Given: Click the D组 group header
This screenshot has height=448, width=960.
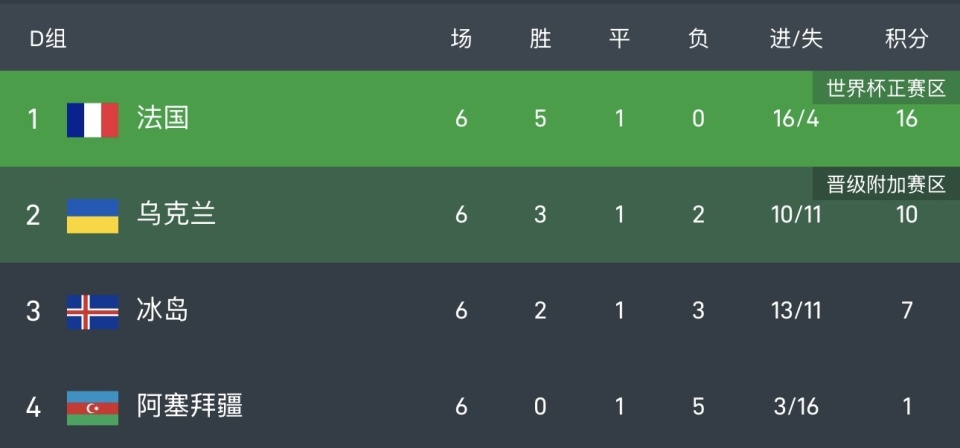Looking at the screenshot, I should pyautogui.click(x=47, y=39).
